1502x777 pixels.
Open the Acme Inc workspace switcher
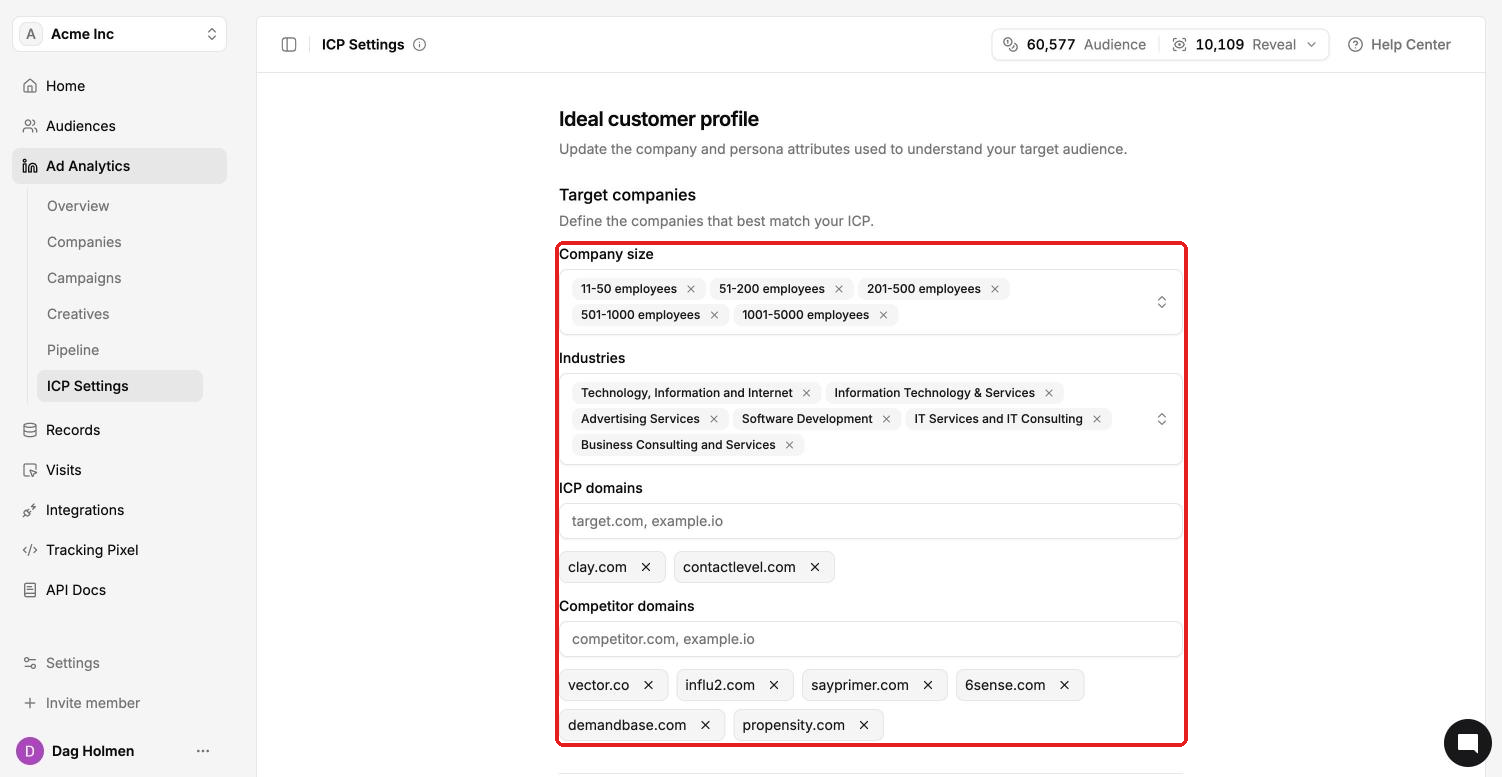120,34
